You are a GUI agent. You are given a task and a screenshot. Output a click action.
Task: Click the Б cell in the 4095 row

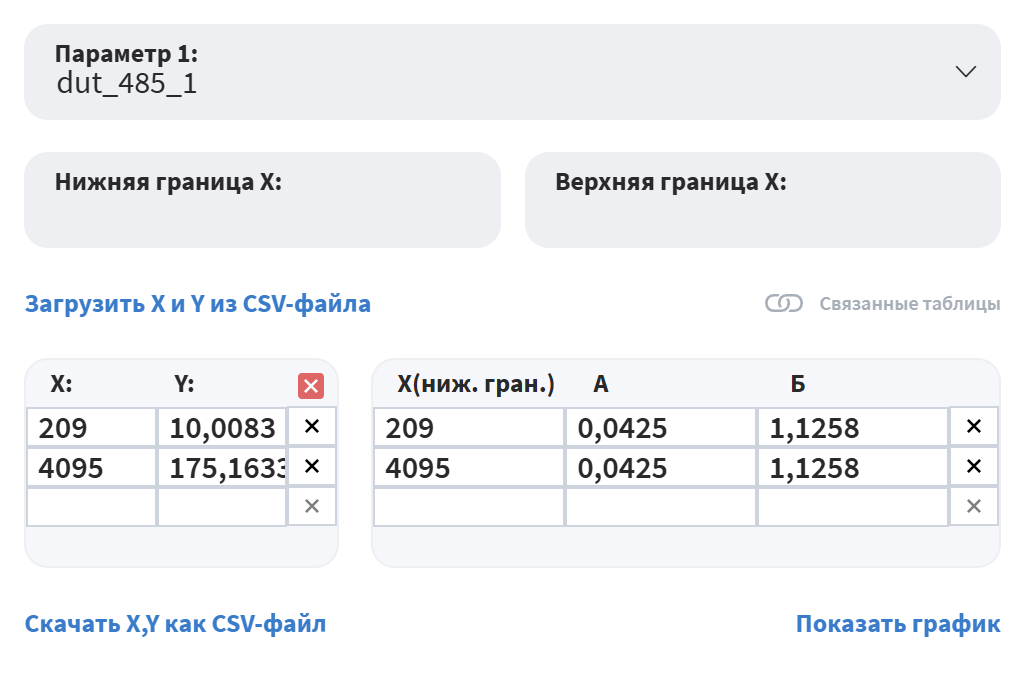point(852,468)
